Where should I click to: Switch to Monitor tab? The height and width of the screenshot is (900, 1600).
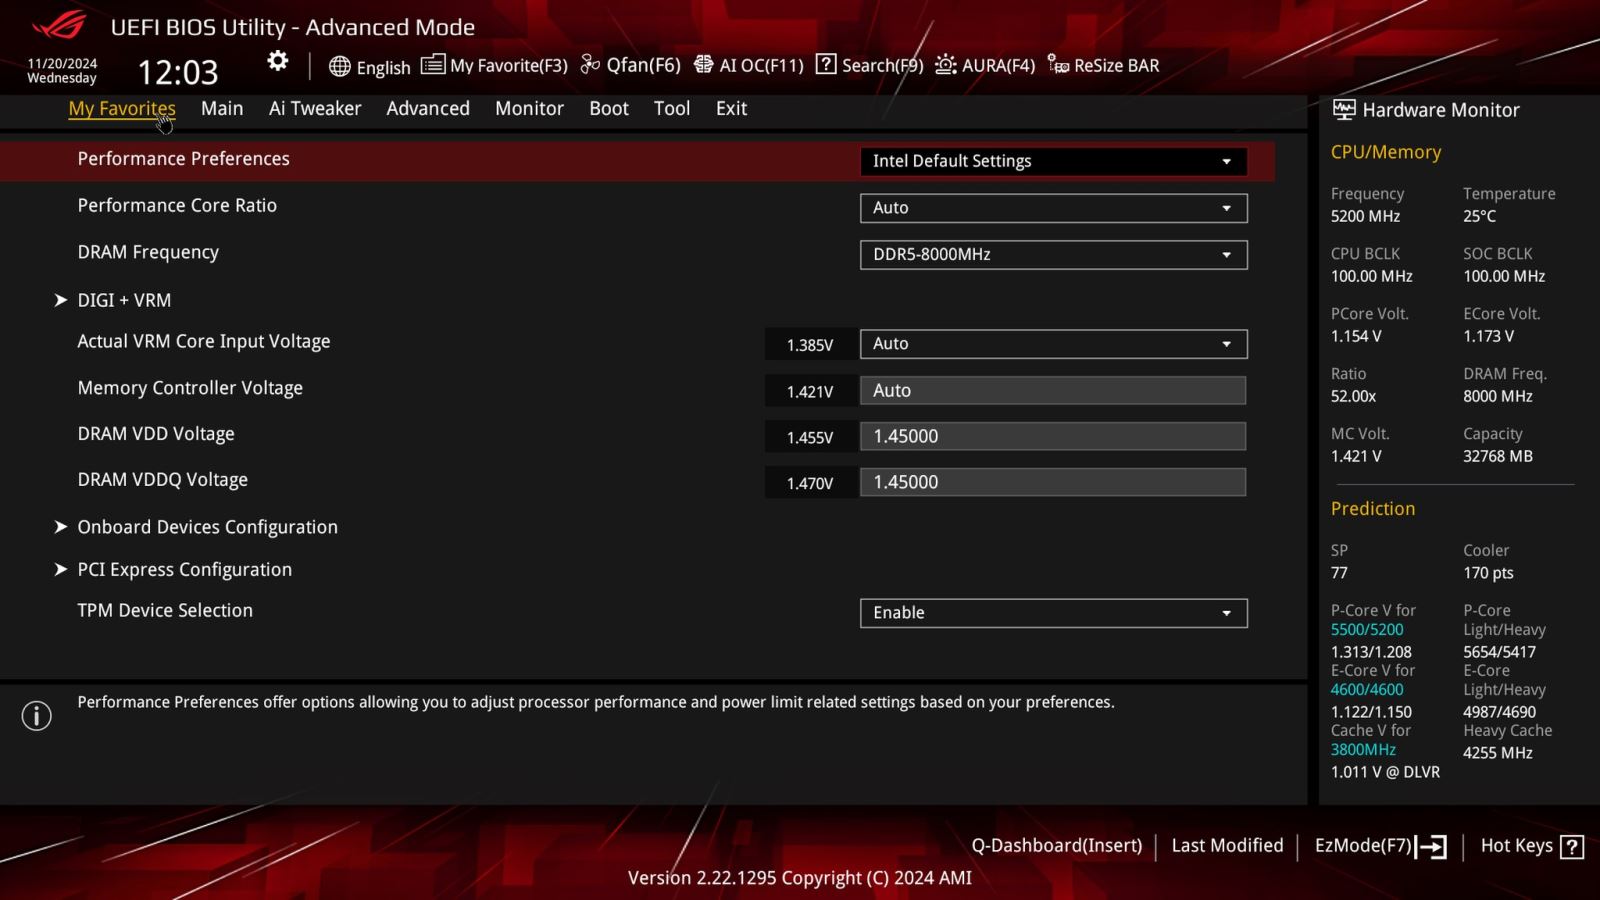pos(529,108)
